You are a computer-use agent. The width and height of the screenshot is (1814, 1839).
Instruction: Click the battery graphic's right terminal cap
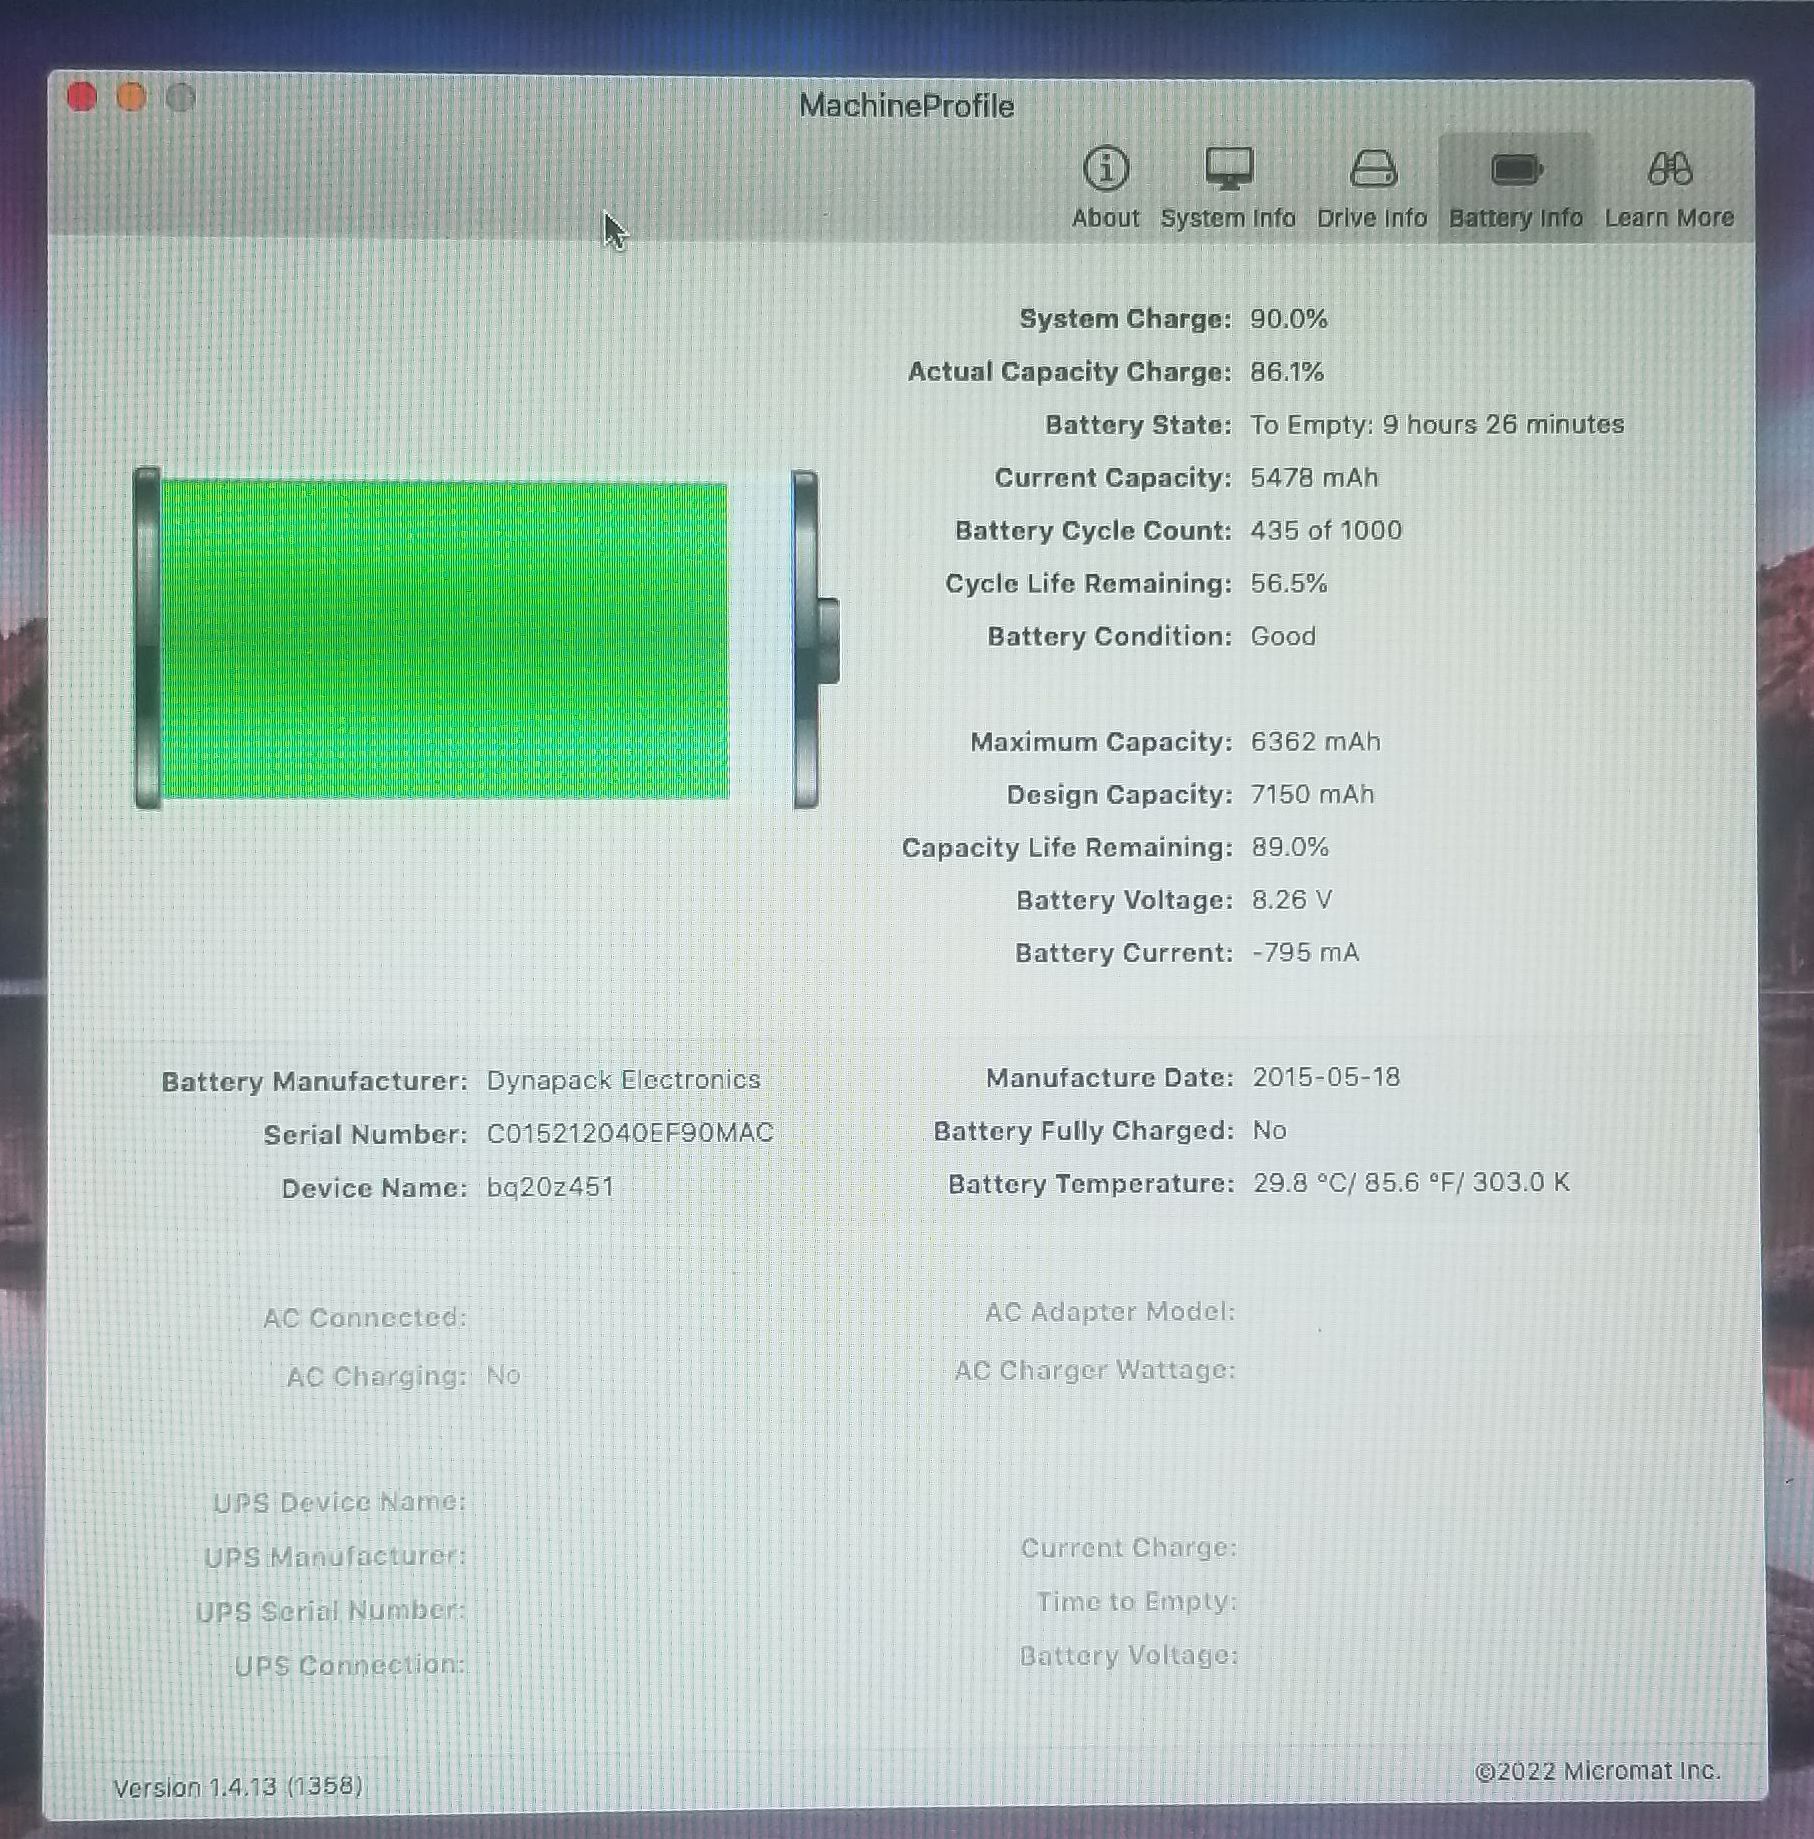click(828, 640)
